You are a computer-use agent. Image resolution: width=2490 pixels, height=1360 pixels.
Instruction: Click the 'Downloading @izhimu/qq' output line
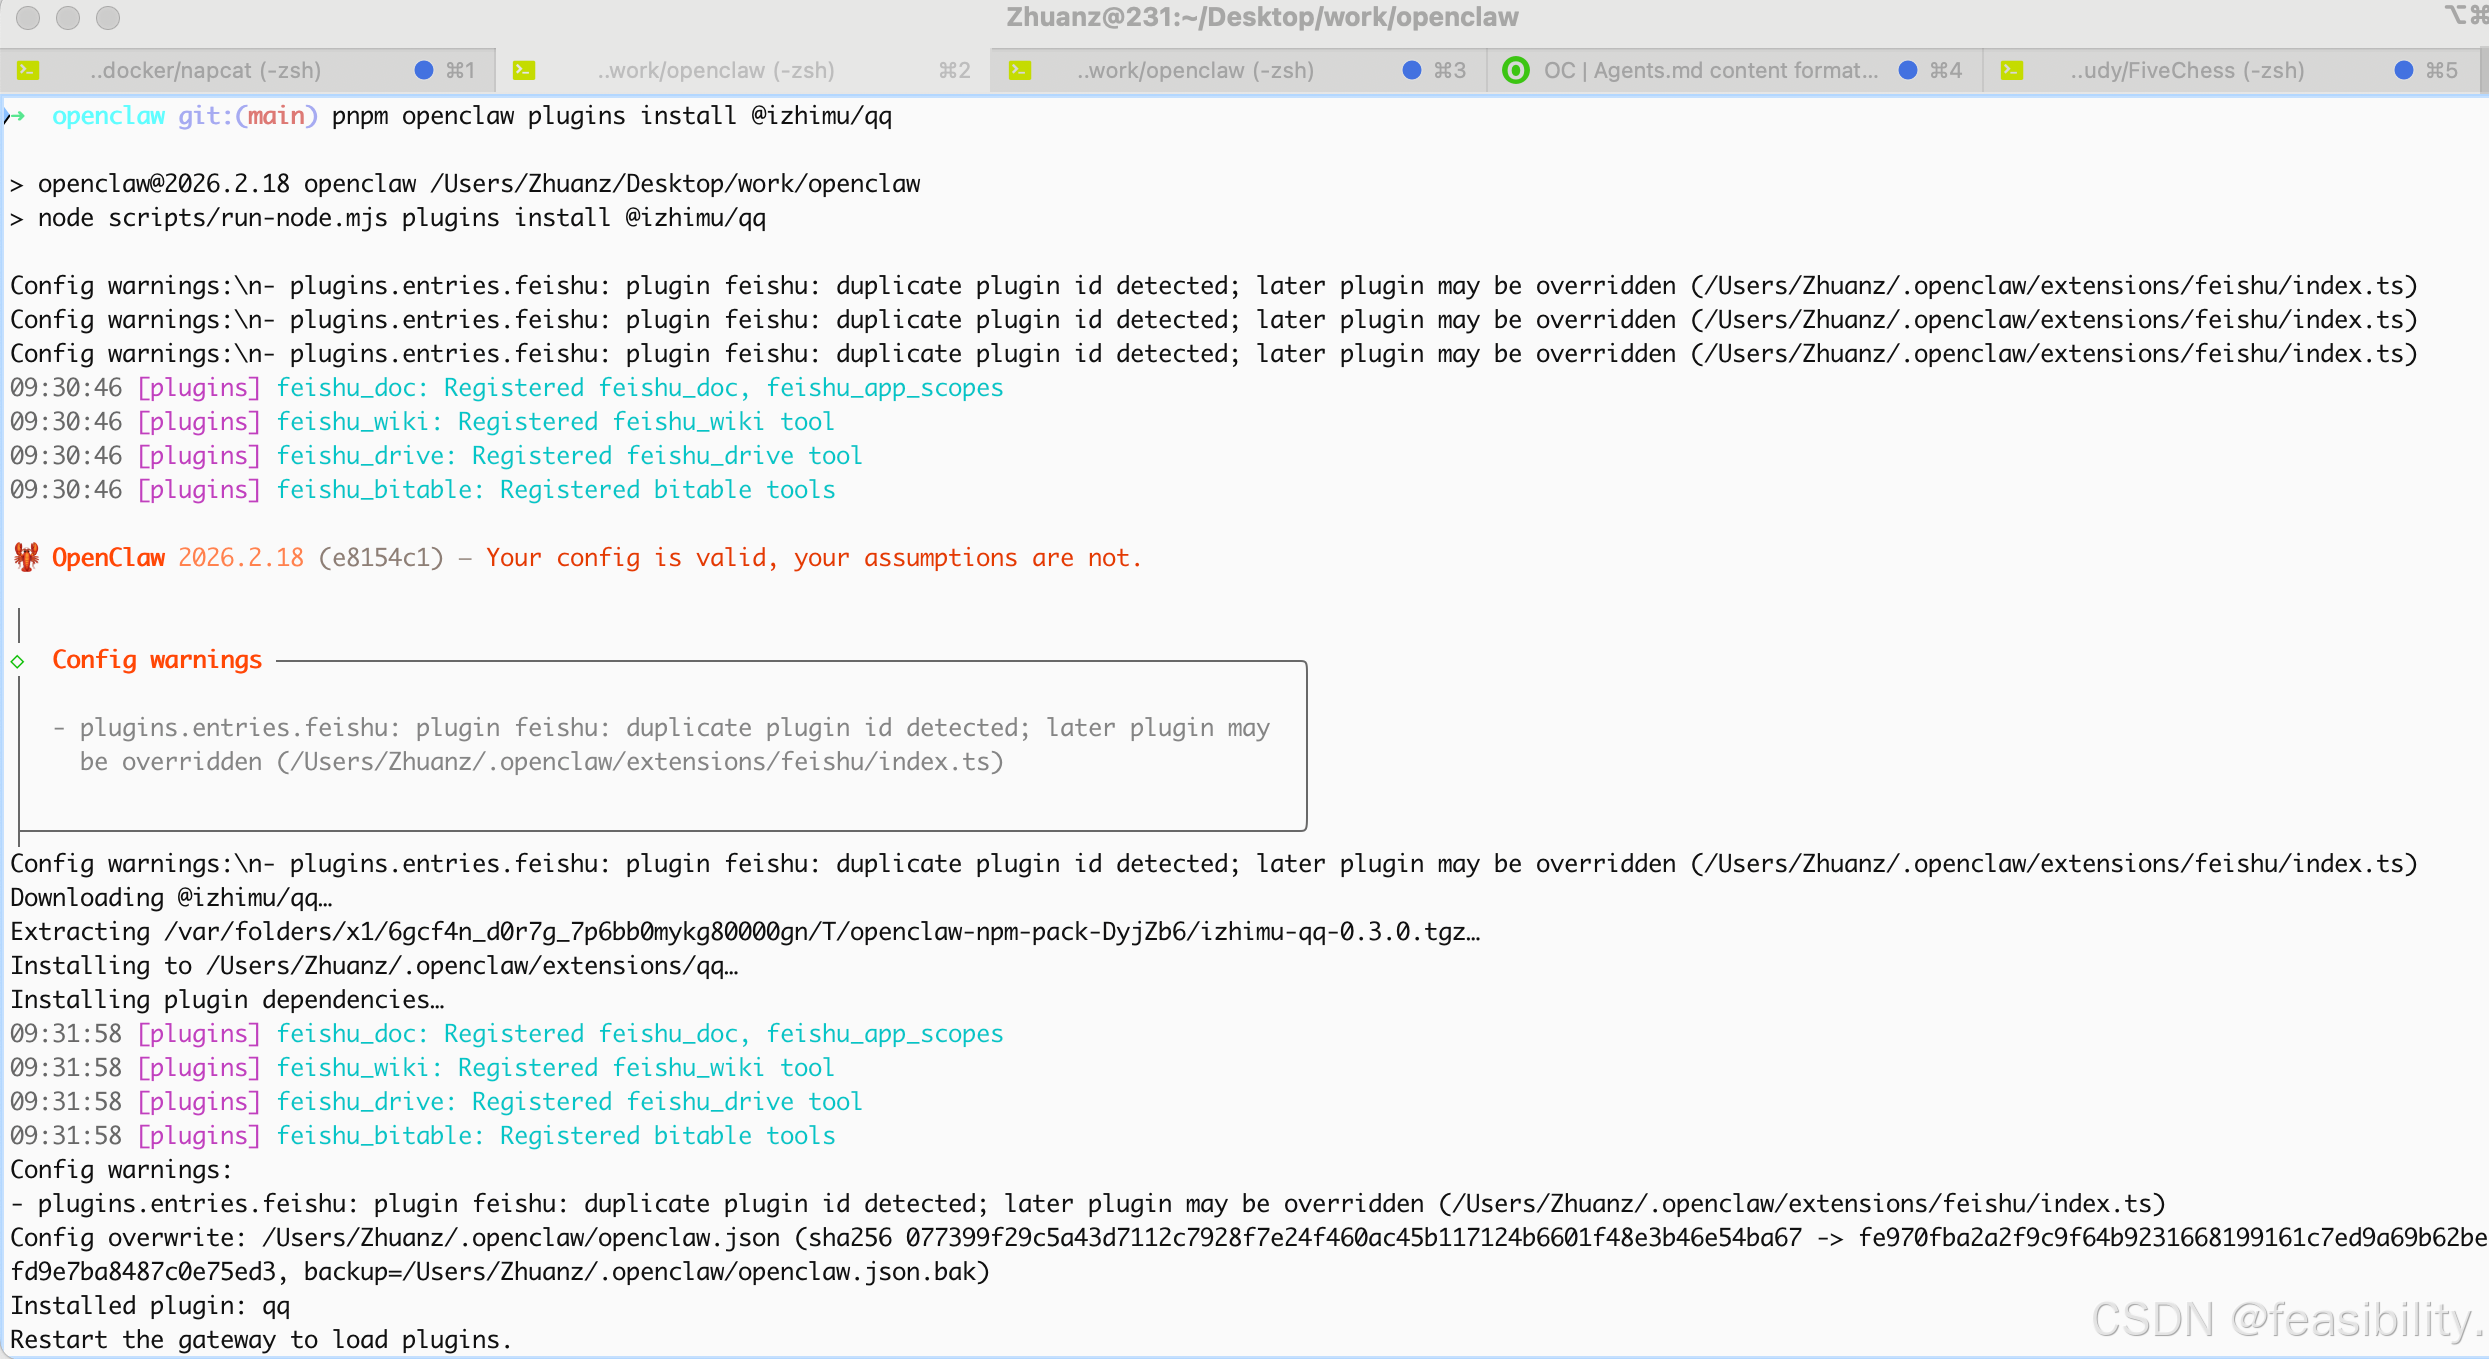click(x=171, y=897)
